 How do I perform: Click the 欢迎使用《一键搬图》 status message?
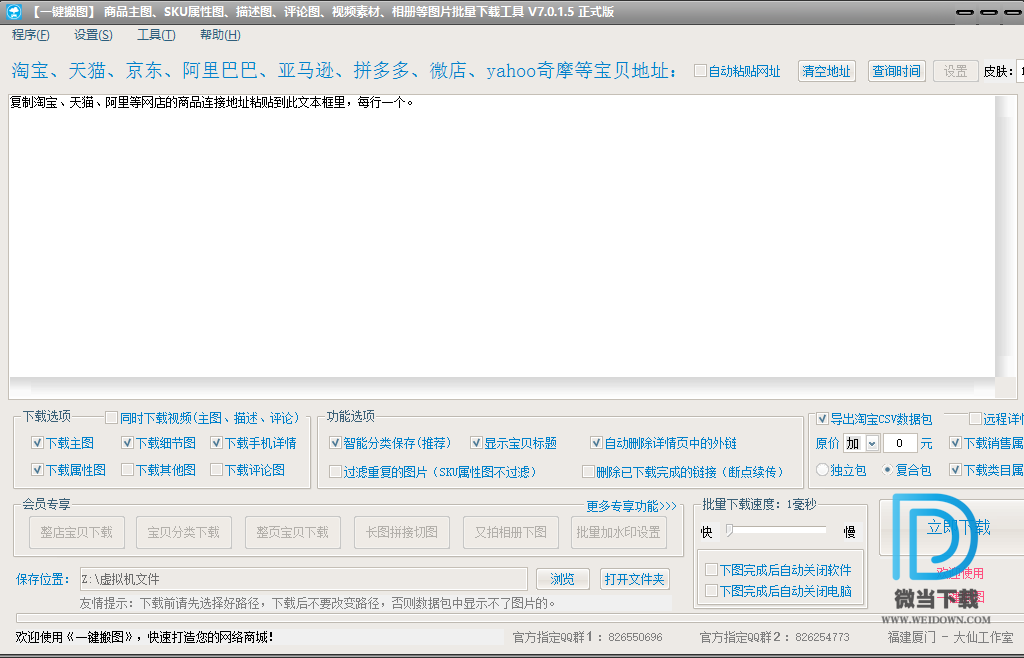point(144,637)
